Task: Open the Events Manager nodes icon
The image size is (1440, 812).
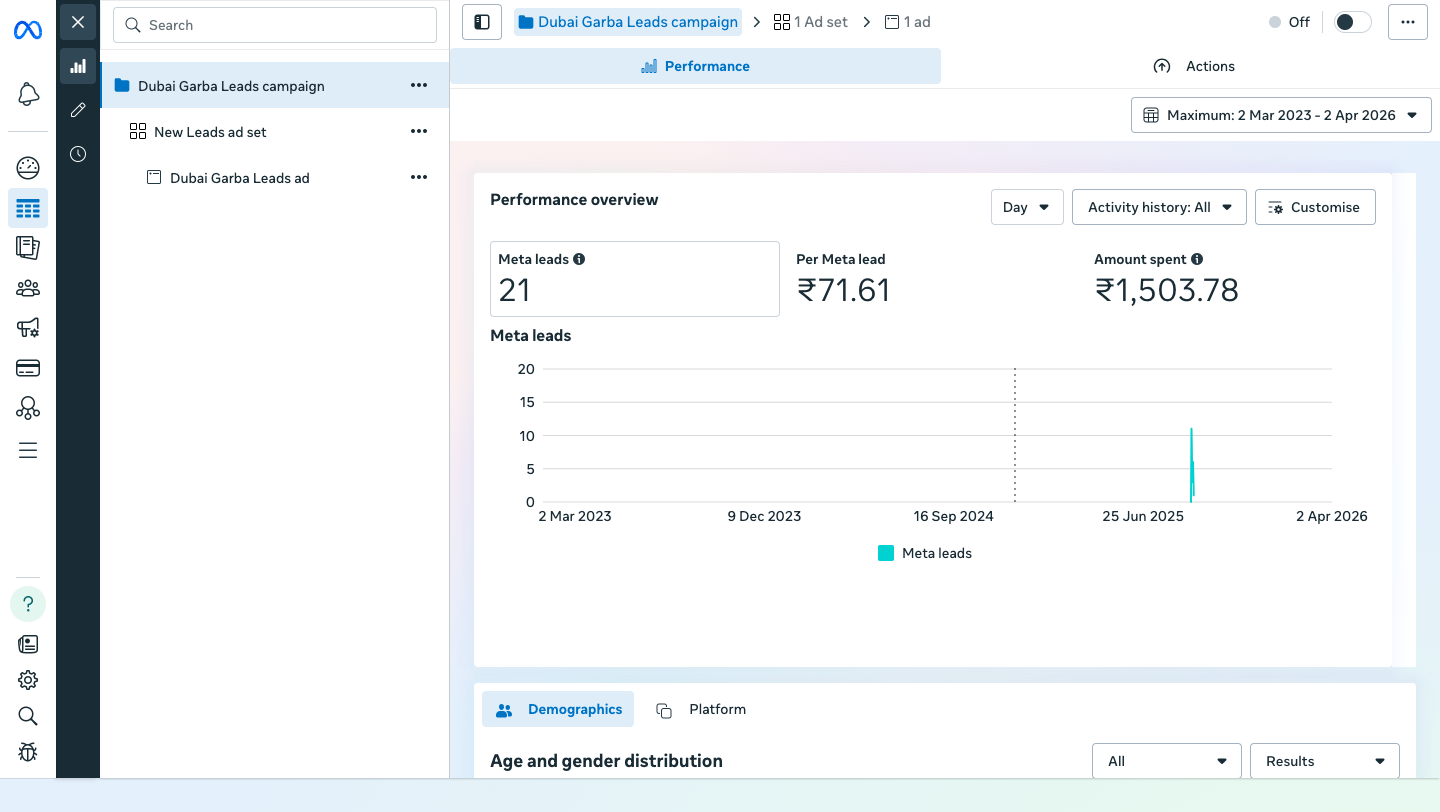Action: pos(28,408)
